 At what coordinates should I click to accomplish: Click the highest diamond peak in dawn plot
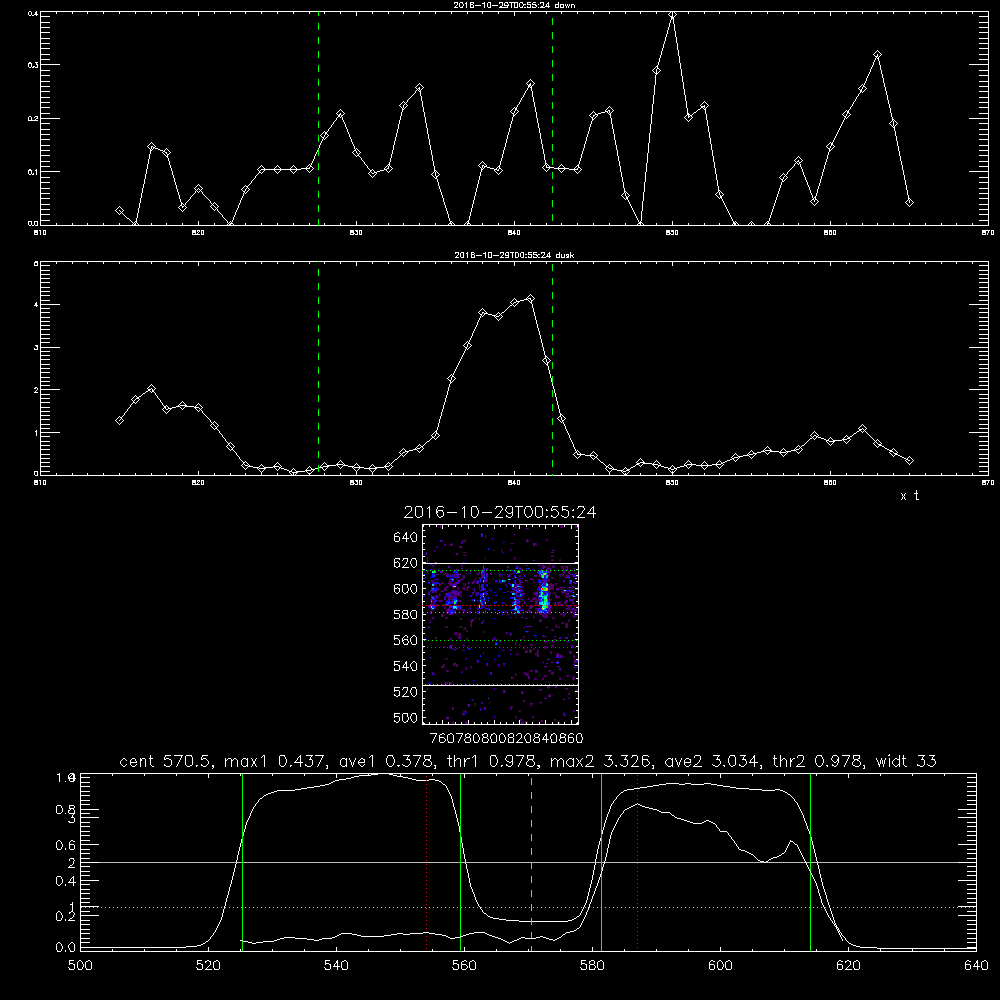click(672, 15)
